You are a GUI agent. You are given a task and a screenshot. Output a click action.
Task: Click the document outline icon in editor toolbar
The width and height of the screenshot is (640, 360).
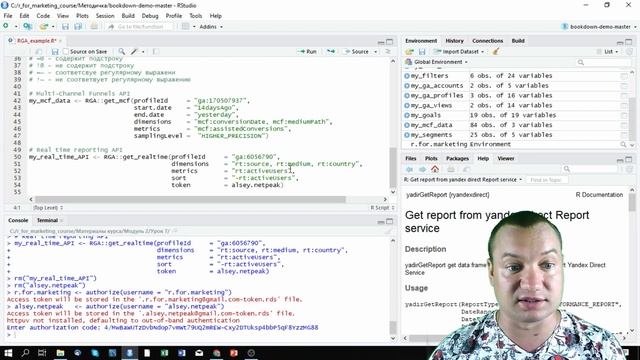(x=388, y=51)
